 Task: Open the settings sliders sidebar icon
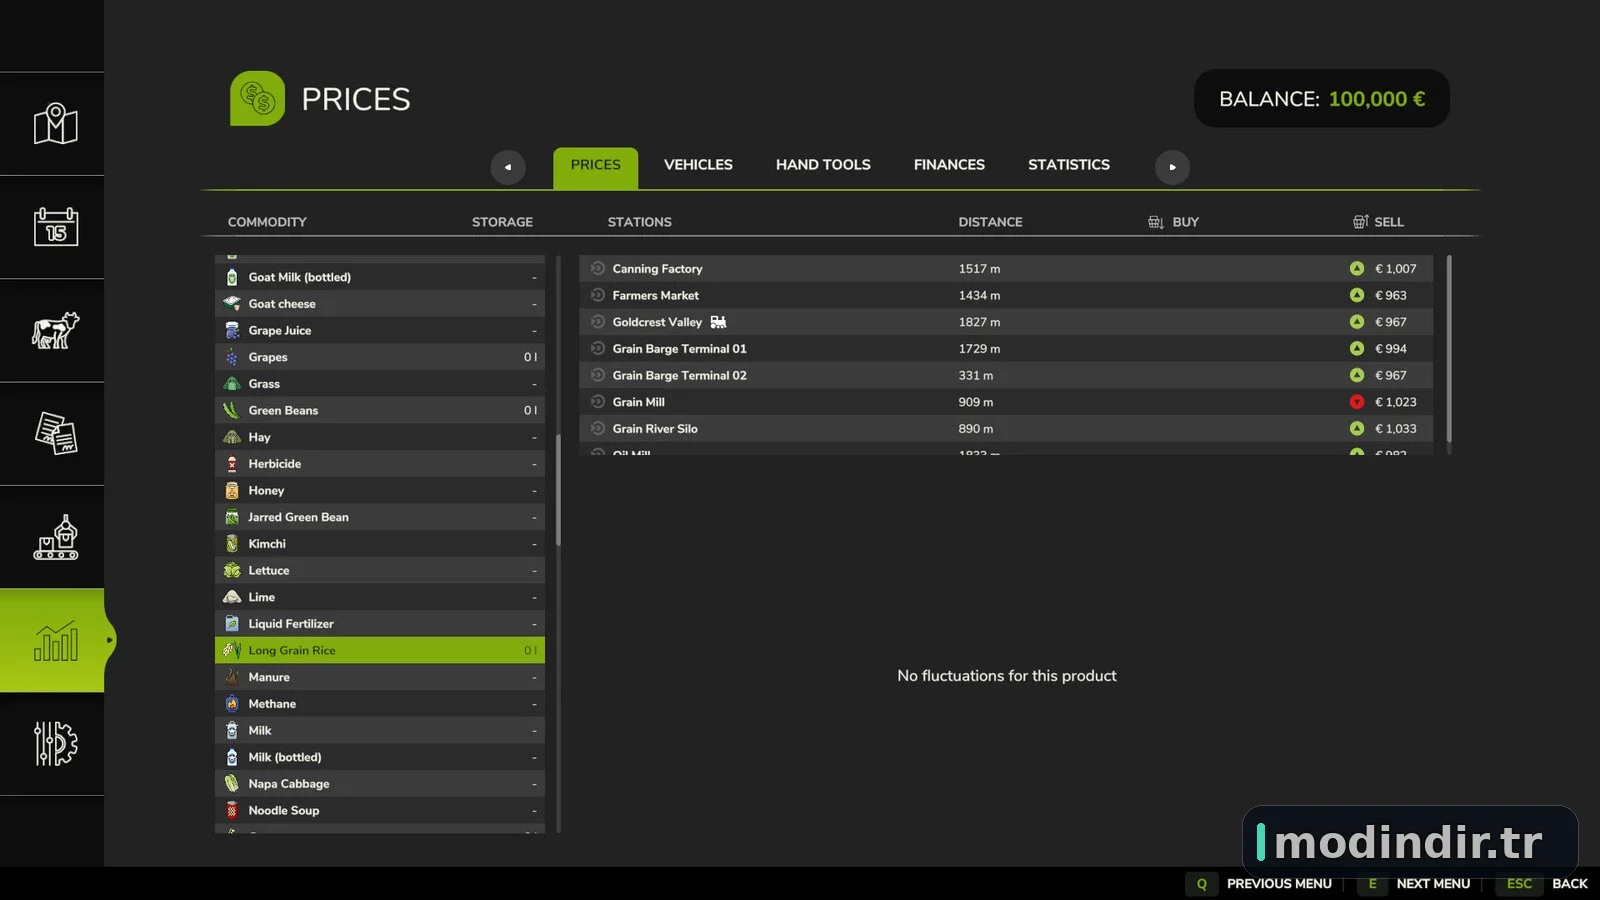point(55,744)
